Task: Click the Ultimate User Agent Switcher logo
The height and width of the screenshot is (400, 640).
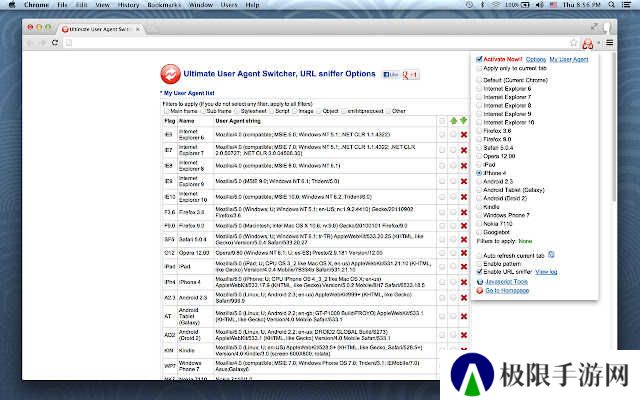Action: point(170,74)
